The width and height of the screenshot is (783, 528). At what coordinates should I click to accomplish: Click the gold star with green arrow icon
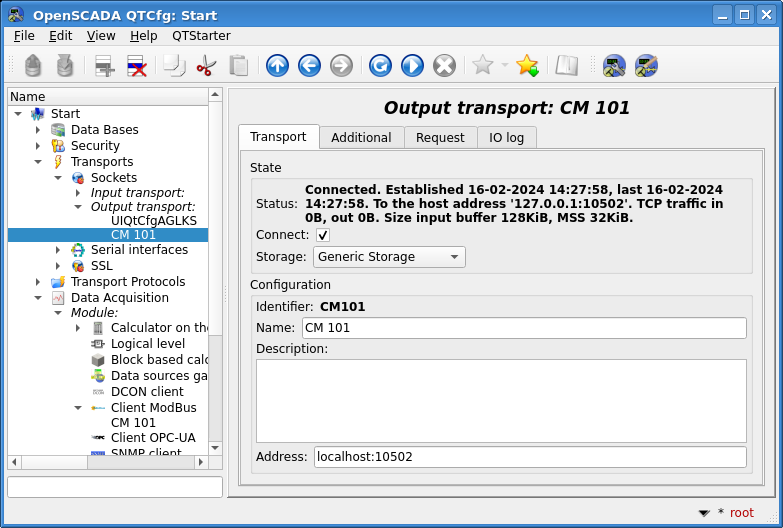click(527, 66)
